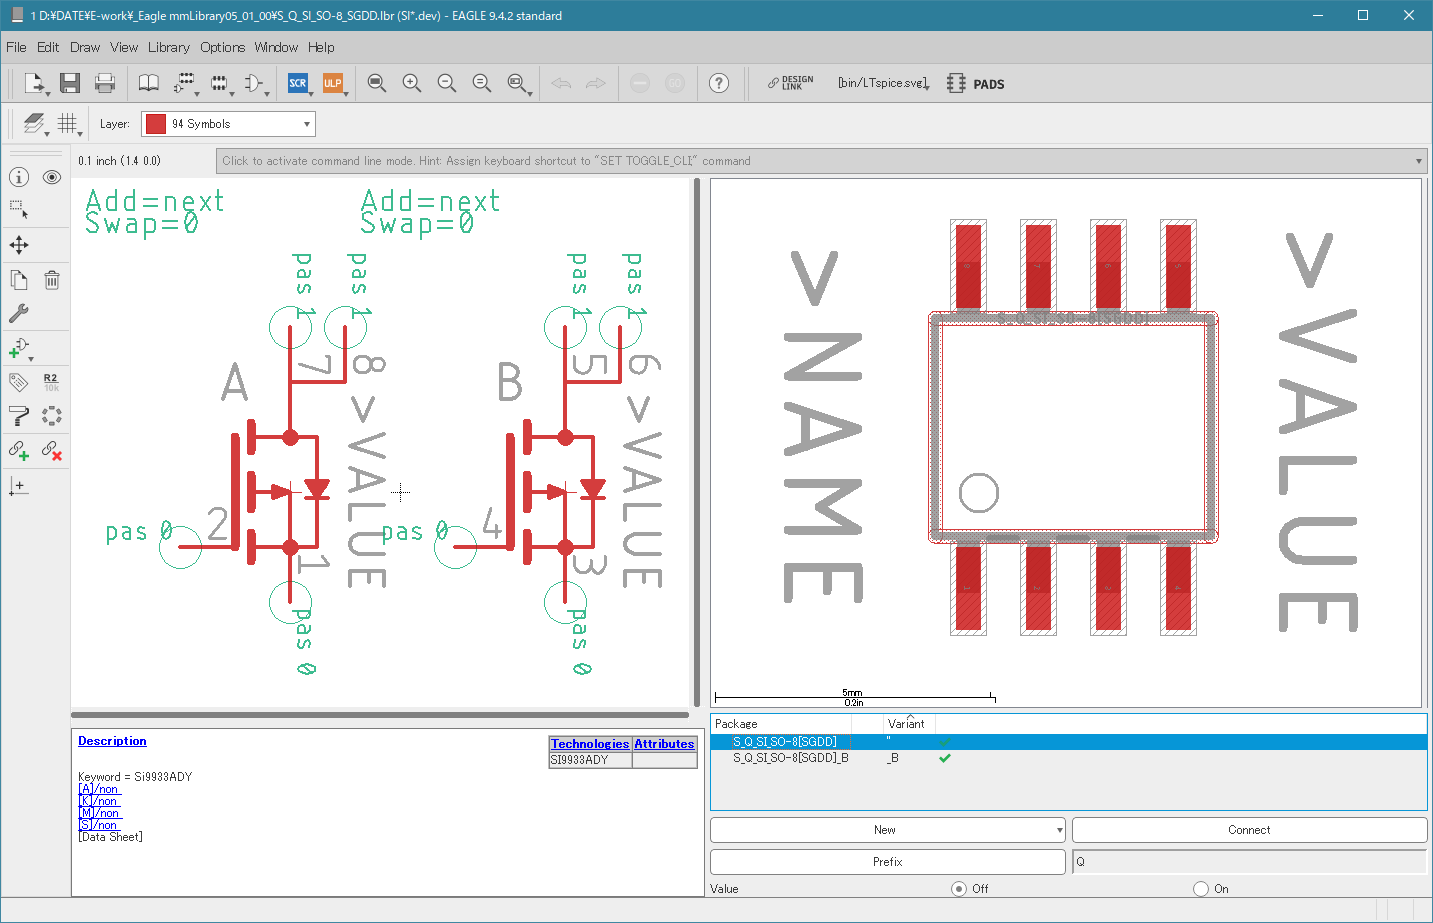
Task: Open the Options menu
Action: 222,47
